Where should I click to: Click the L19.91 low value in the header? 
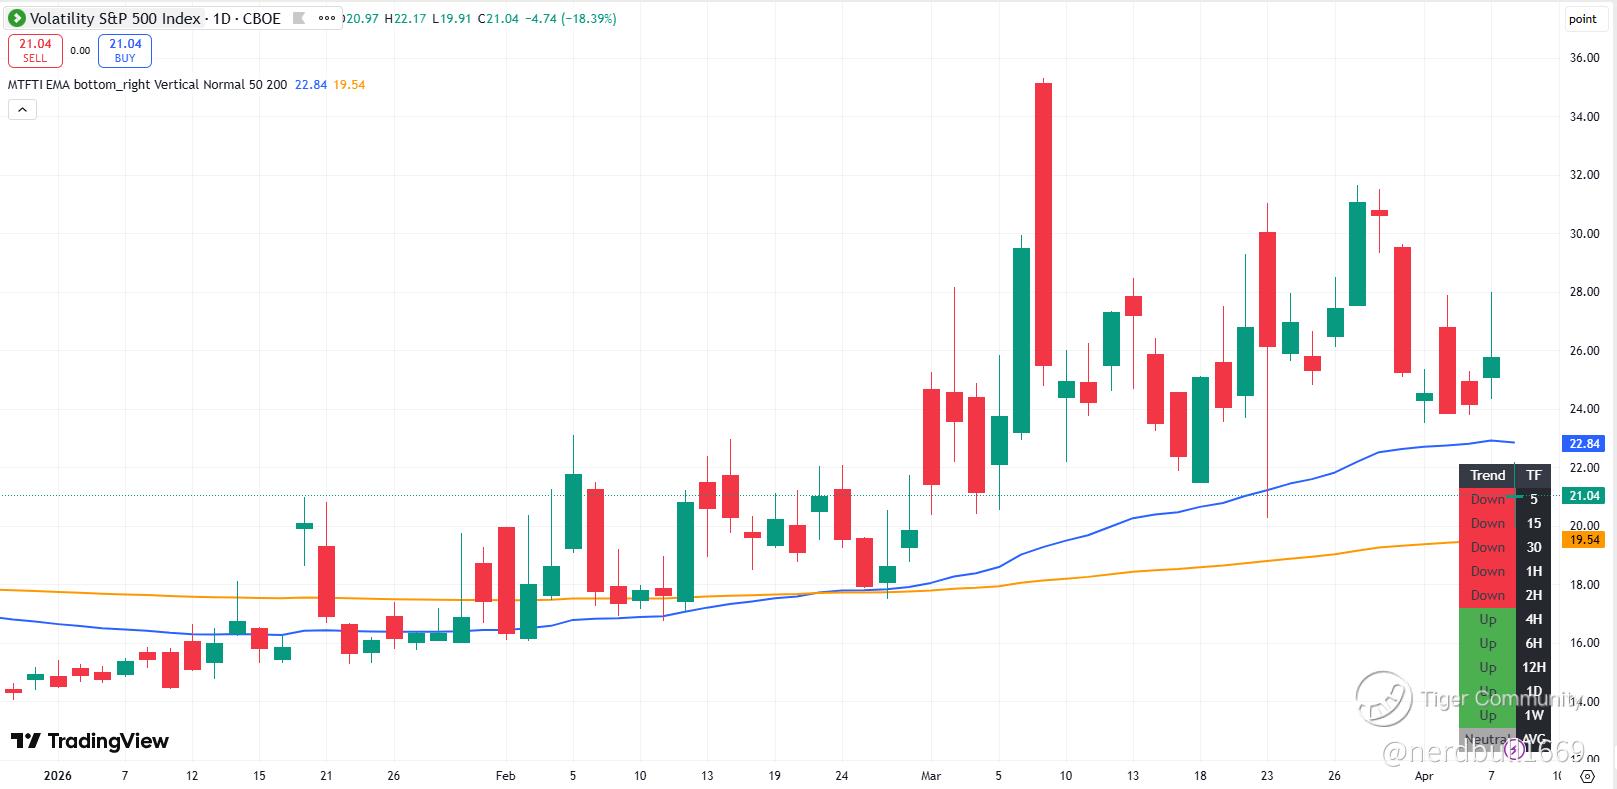click(450, 18)
